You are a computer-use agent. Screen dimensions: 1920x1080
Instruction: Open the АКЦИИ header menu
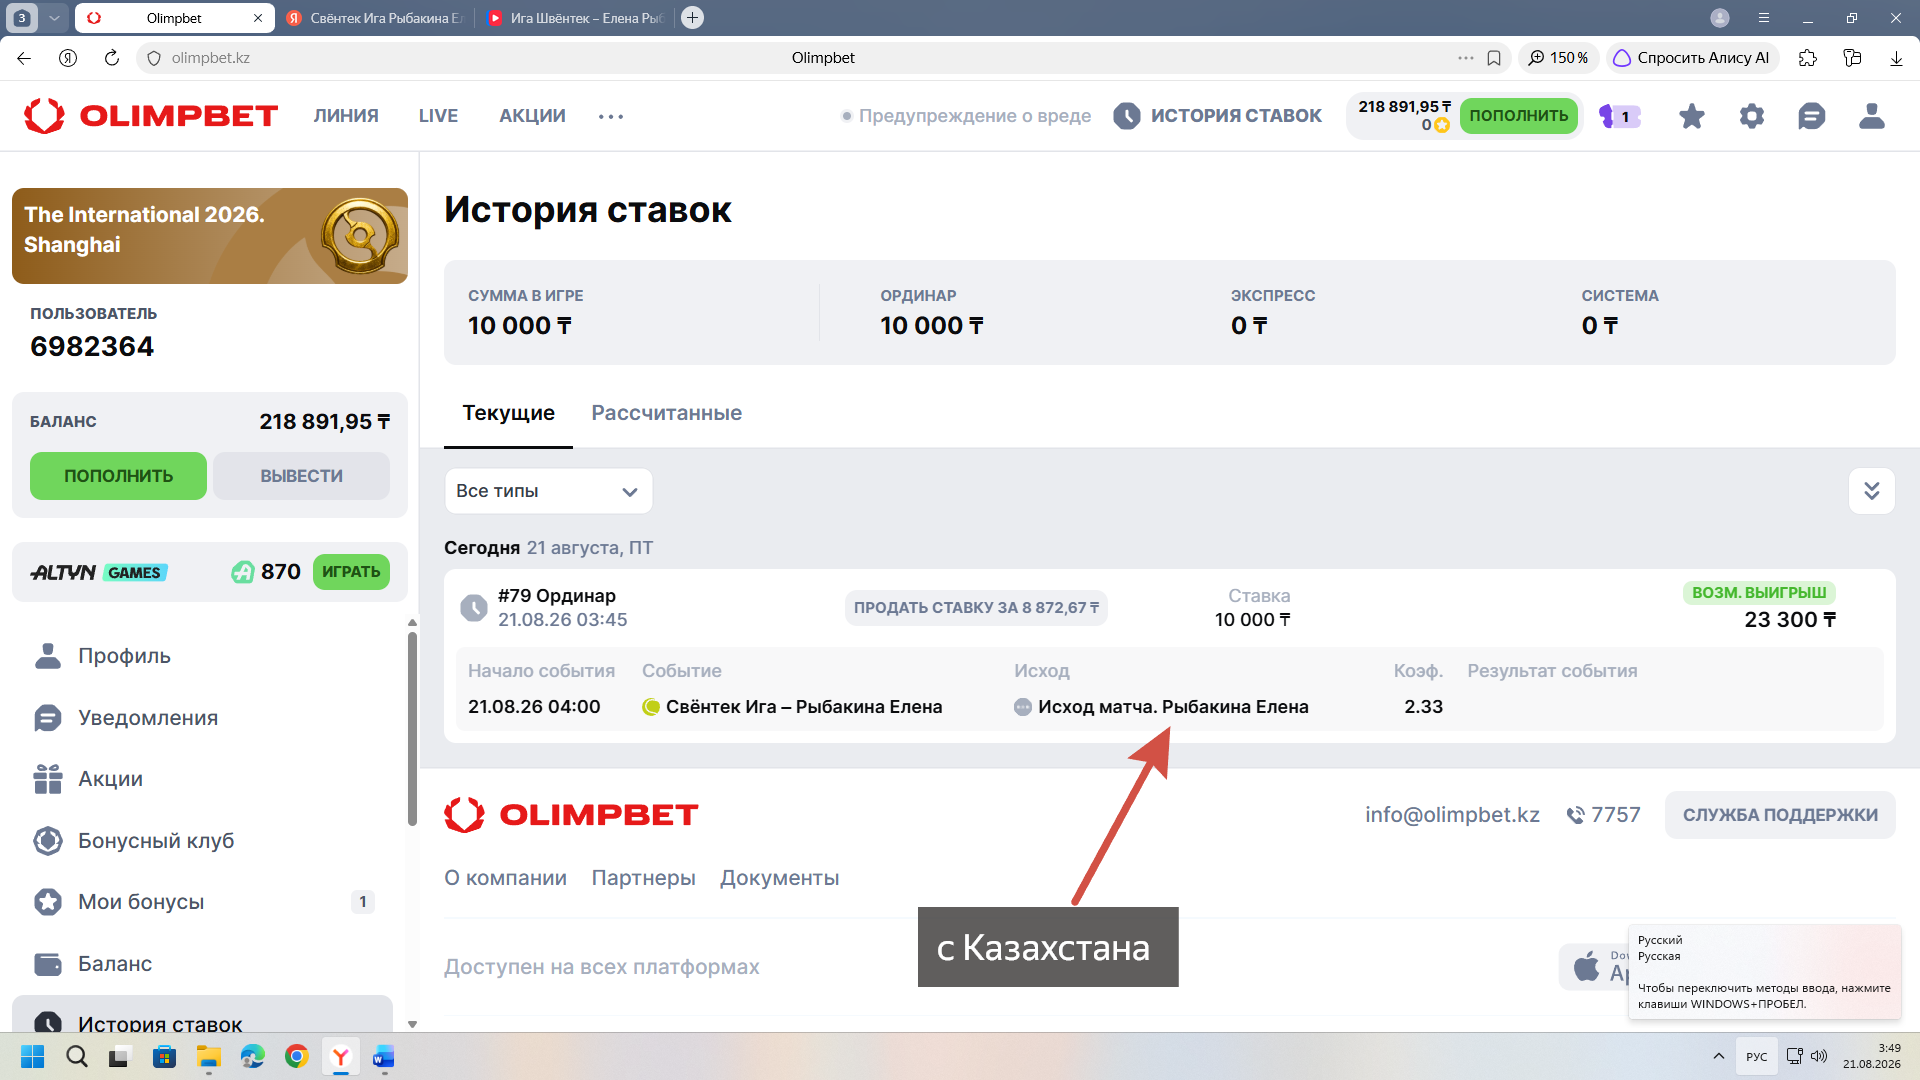(532, 116)
